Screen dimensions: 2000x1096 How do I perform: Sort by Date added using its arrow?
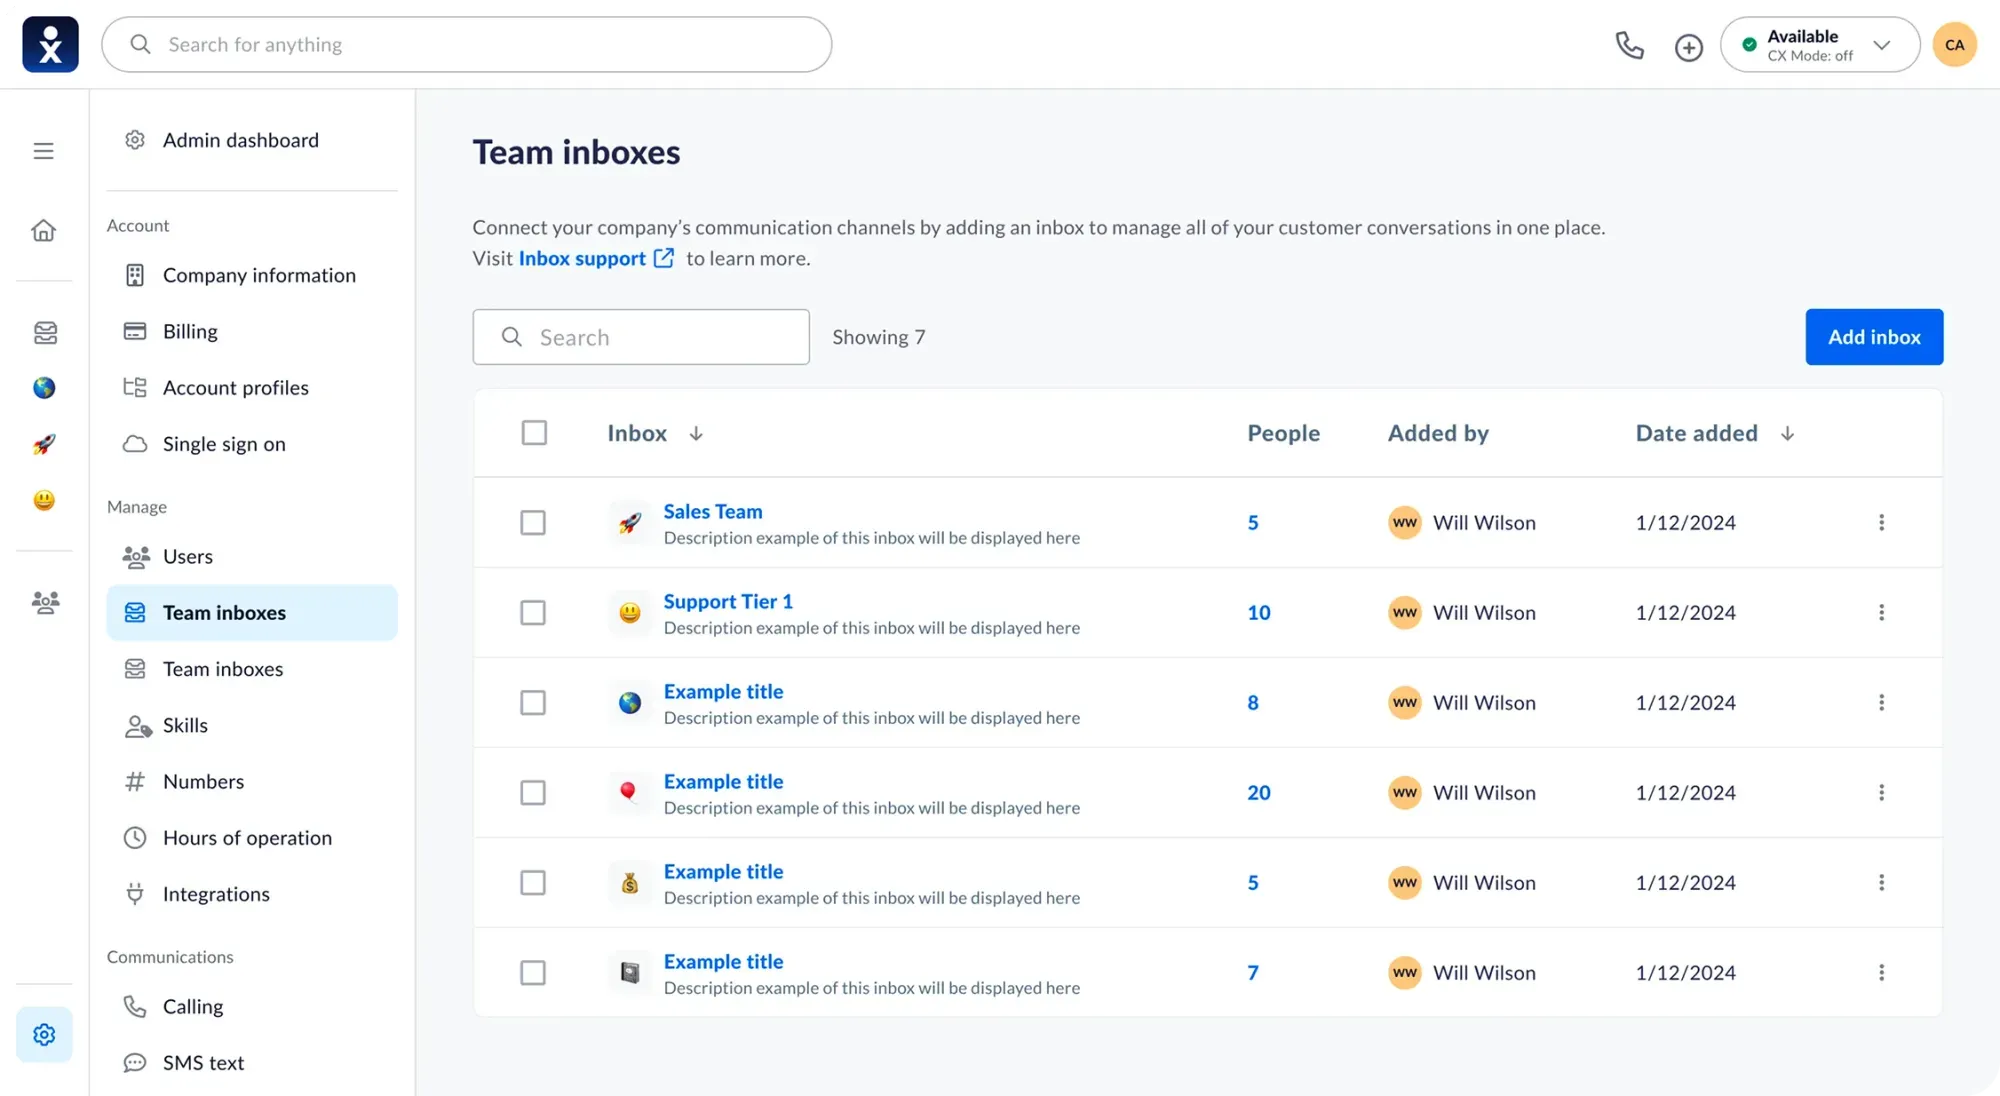1787,433
